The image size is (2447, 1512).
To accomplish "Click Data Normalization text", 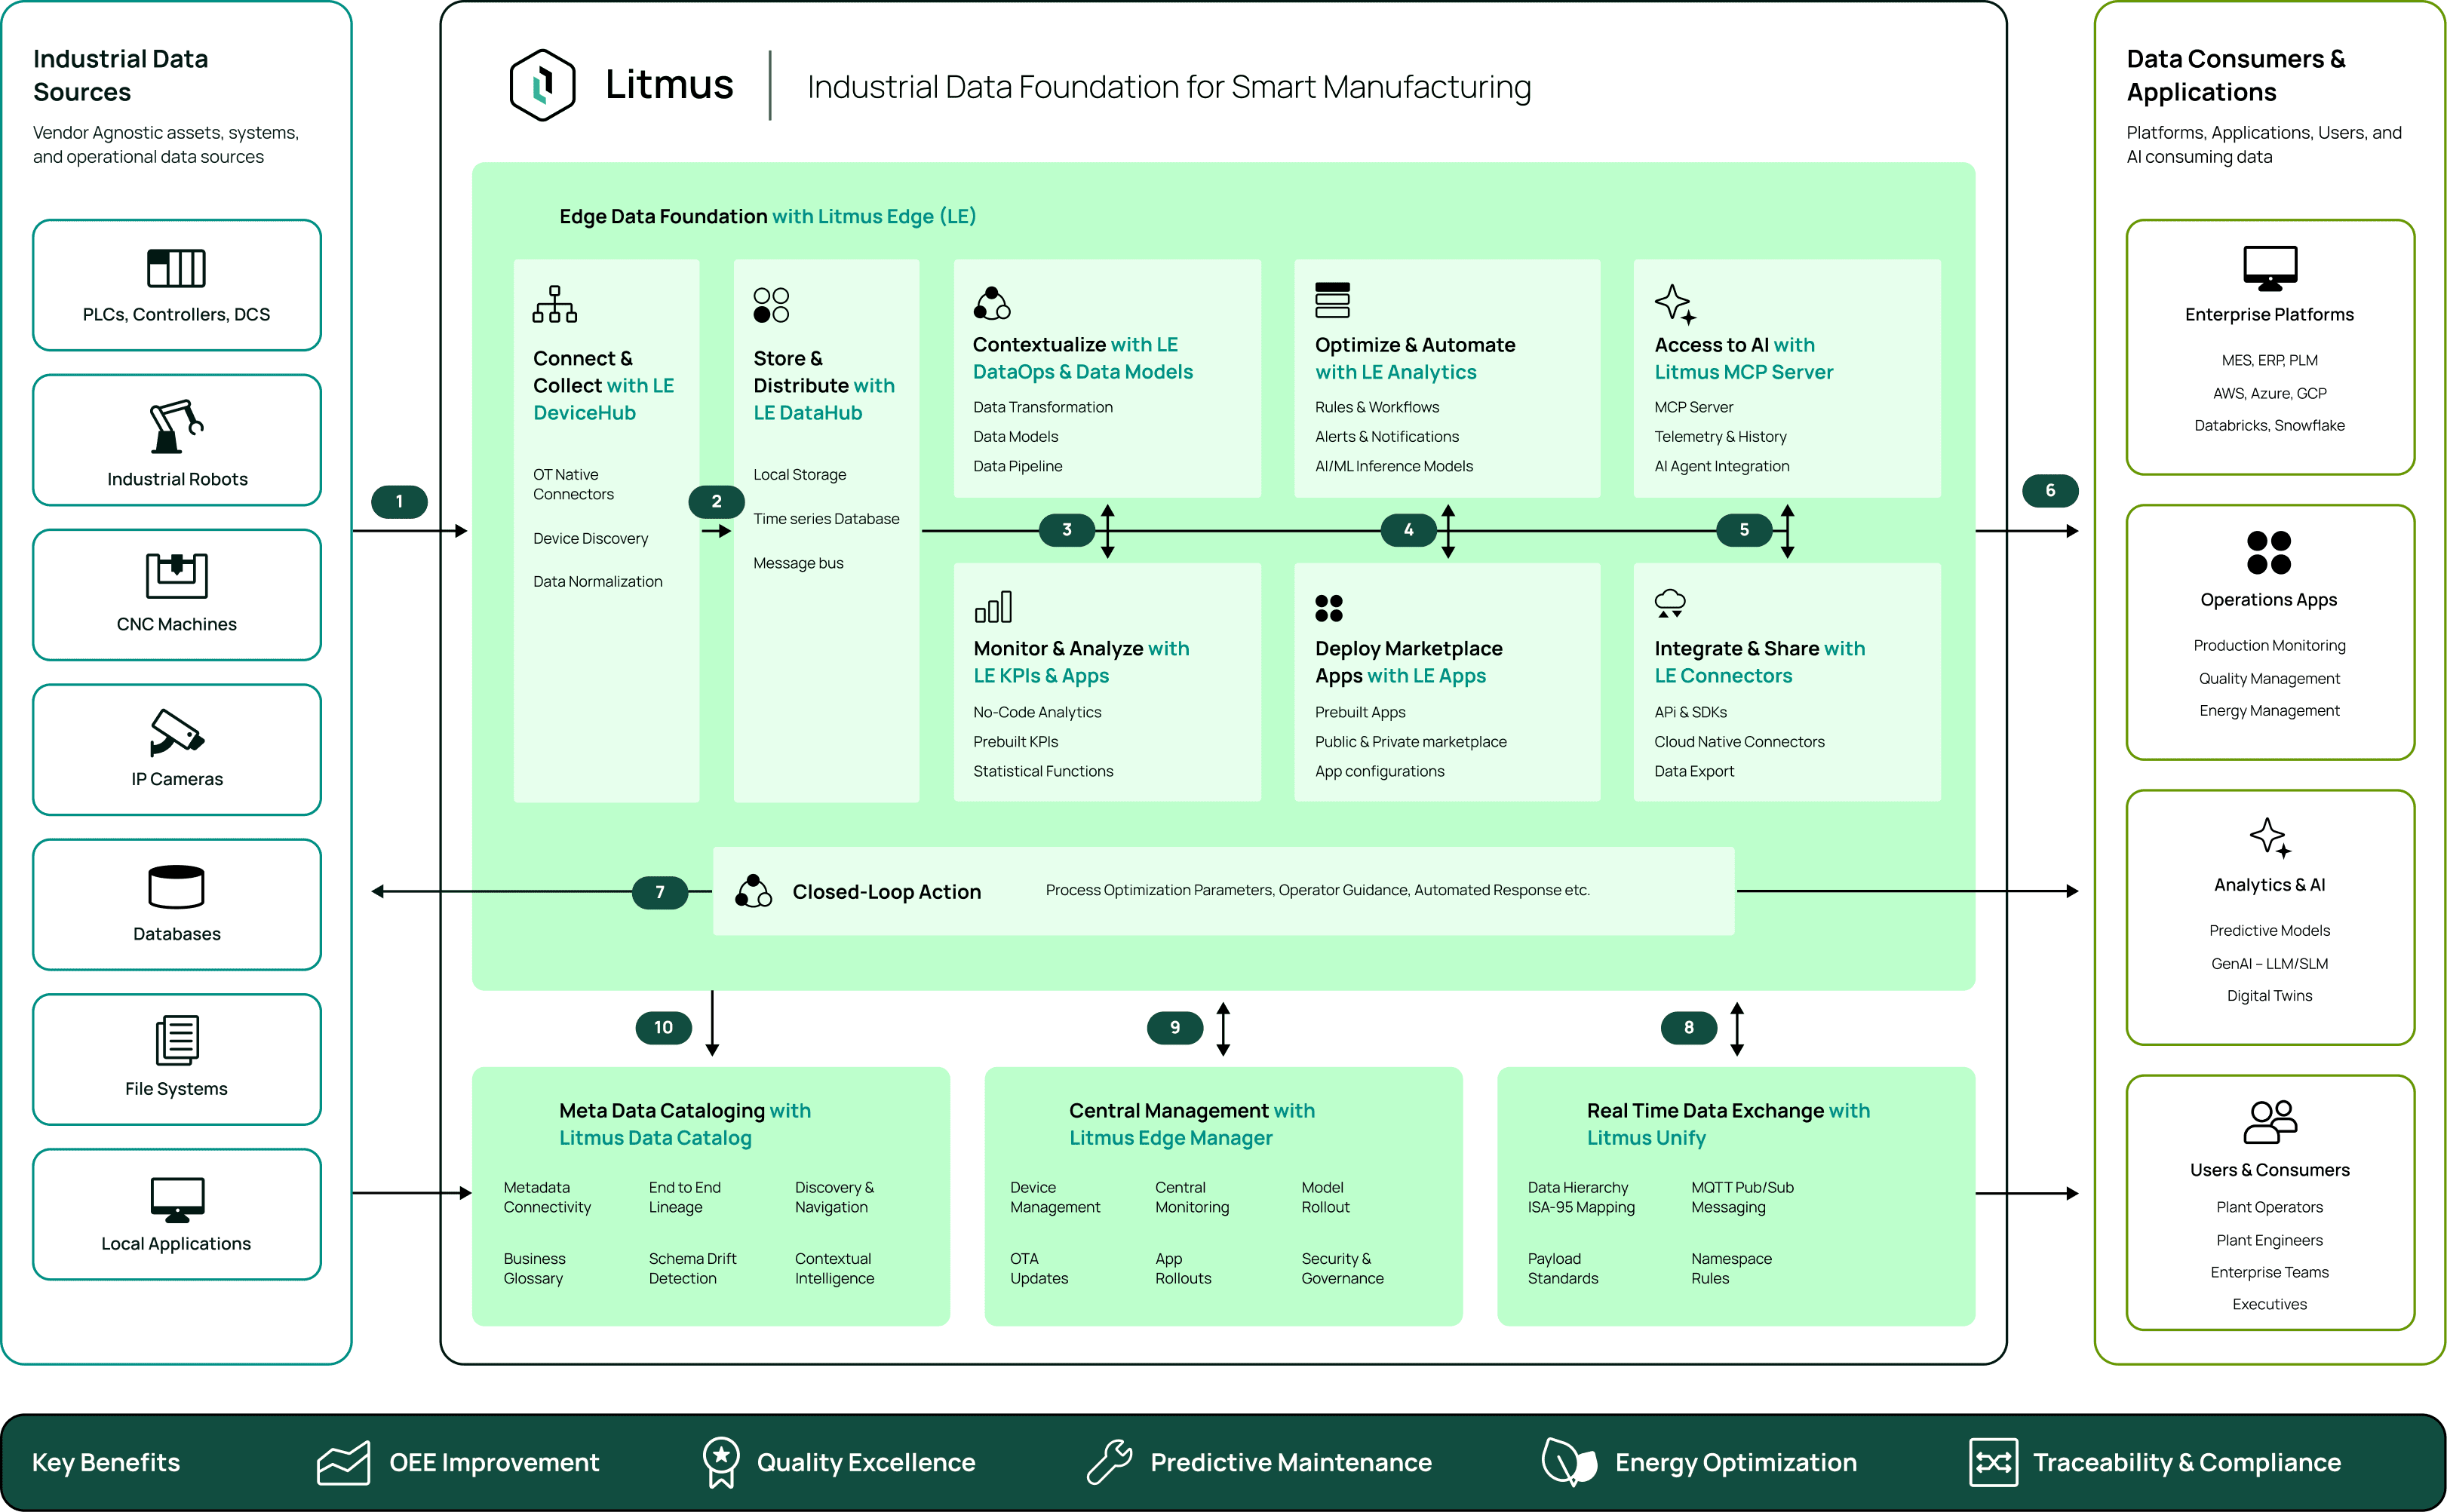I will pyautogui.click(x=597, y=581).
